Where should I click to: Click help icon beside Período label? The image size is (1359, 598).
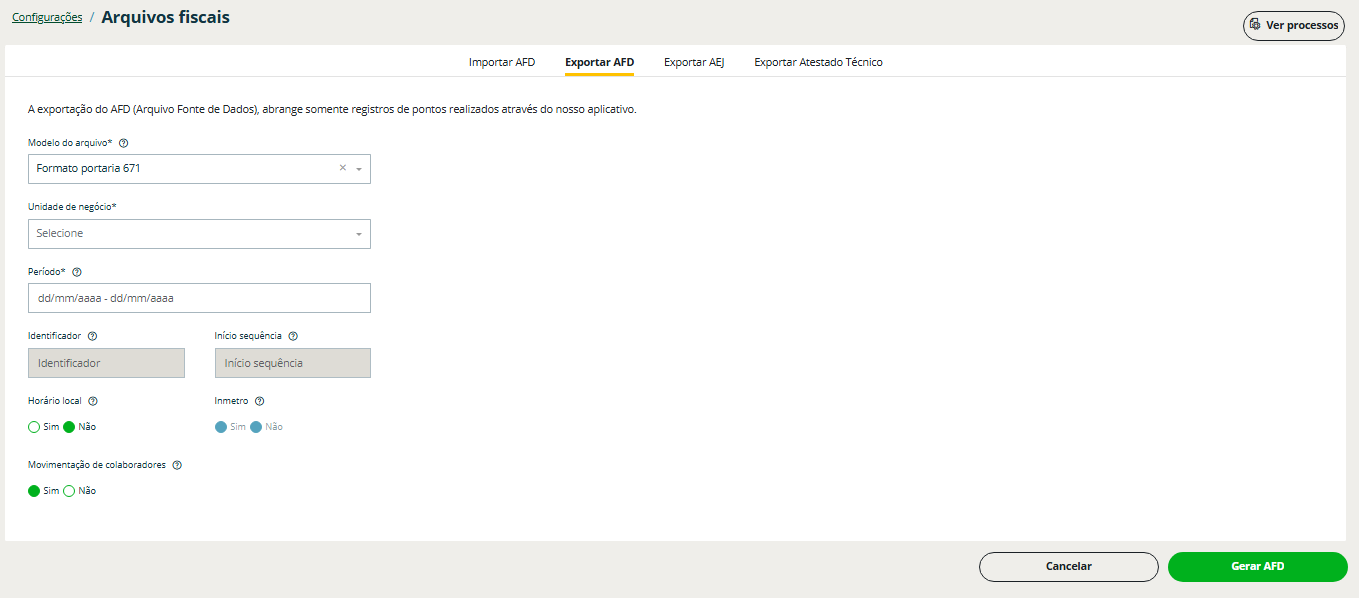77,272
